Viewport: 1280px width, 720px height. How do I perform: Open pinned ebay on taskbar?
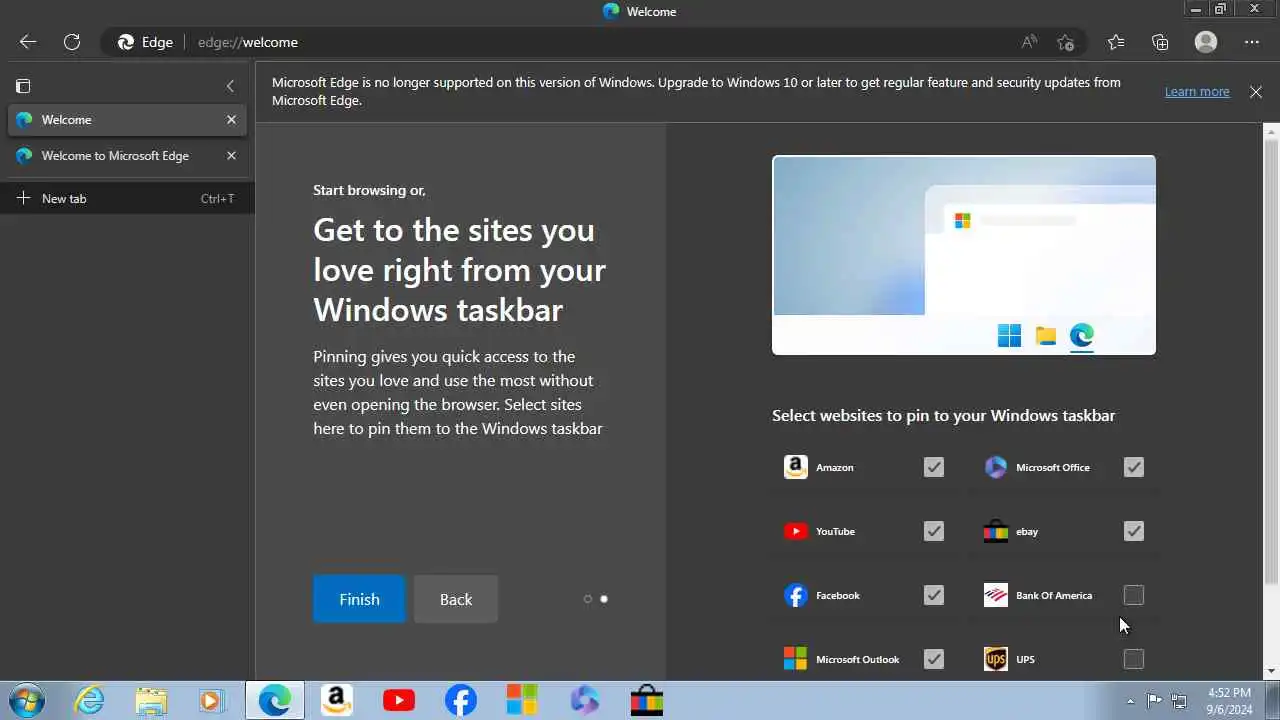tap(646, 701)
